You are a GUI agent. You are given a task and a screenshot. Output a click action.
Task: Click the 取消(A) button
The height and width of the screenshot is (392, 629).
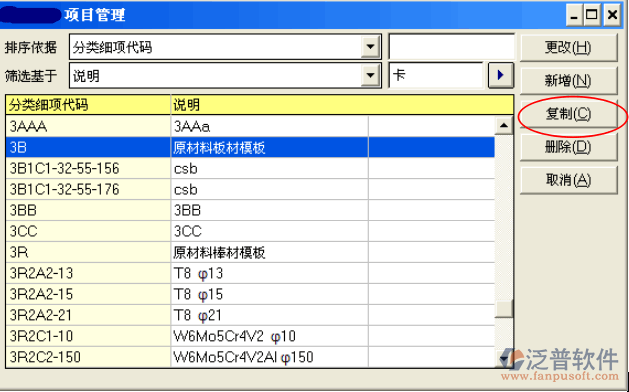pyautogui.click(x=568, y=180)
